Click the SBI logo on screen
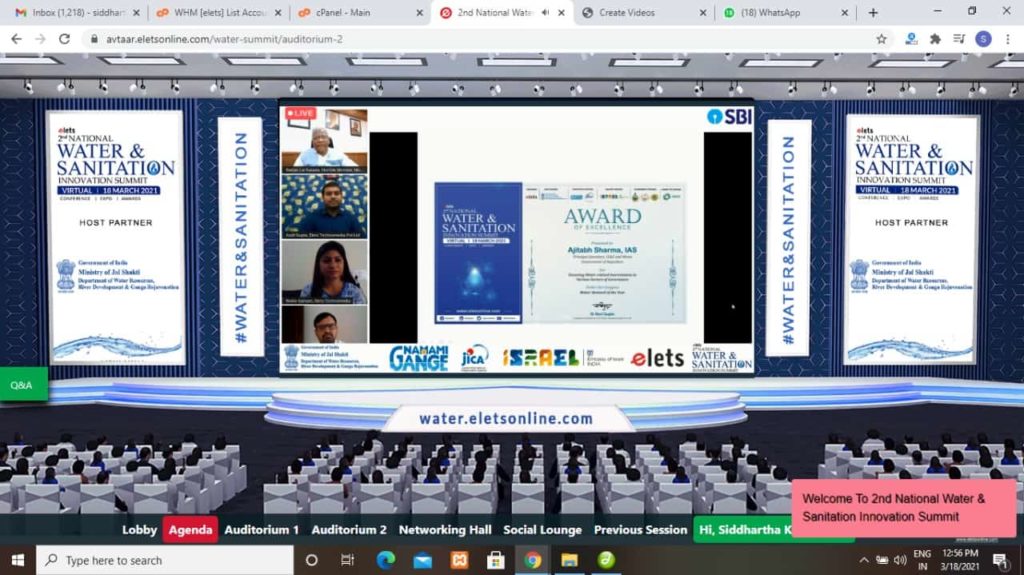 point(729,116)
